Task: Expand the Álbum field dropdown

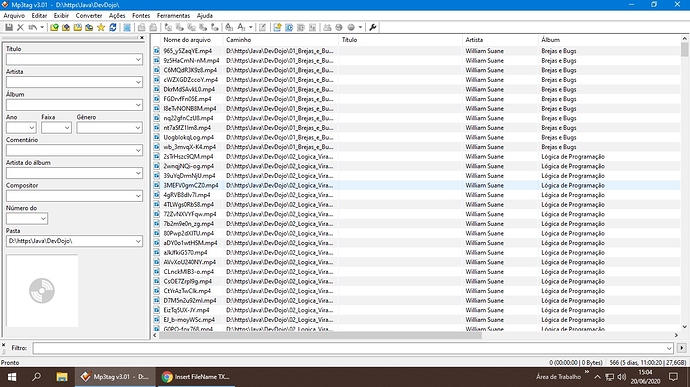Action: pos(138,105)
